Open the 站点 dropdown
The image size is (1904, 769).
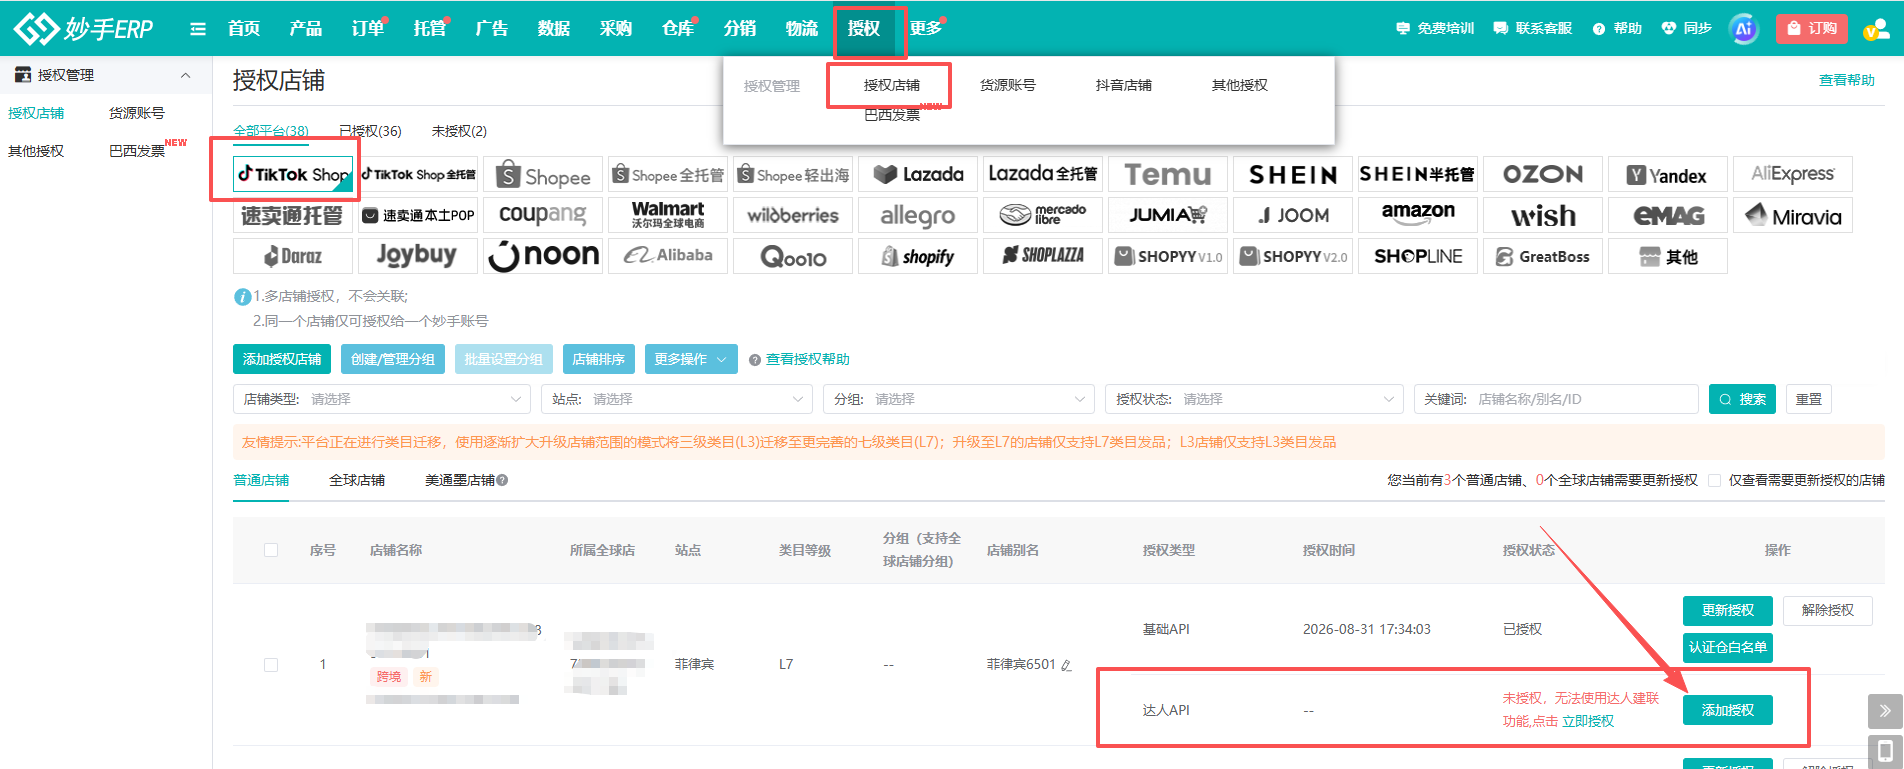pyautogui.click(x=677, y=399)
